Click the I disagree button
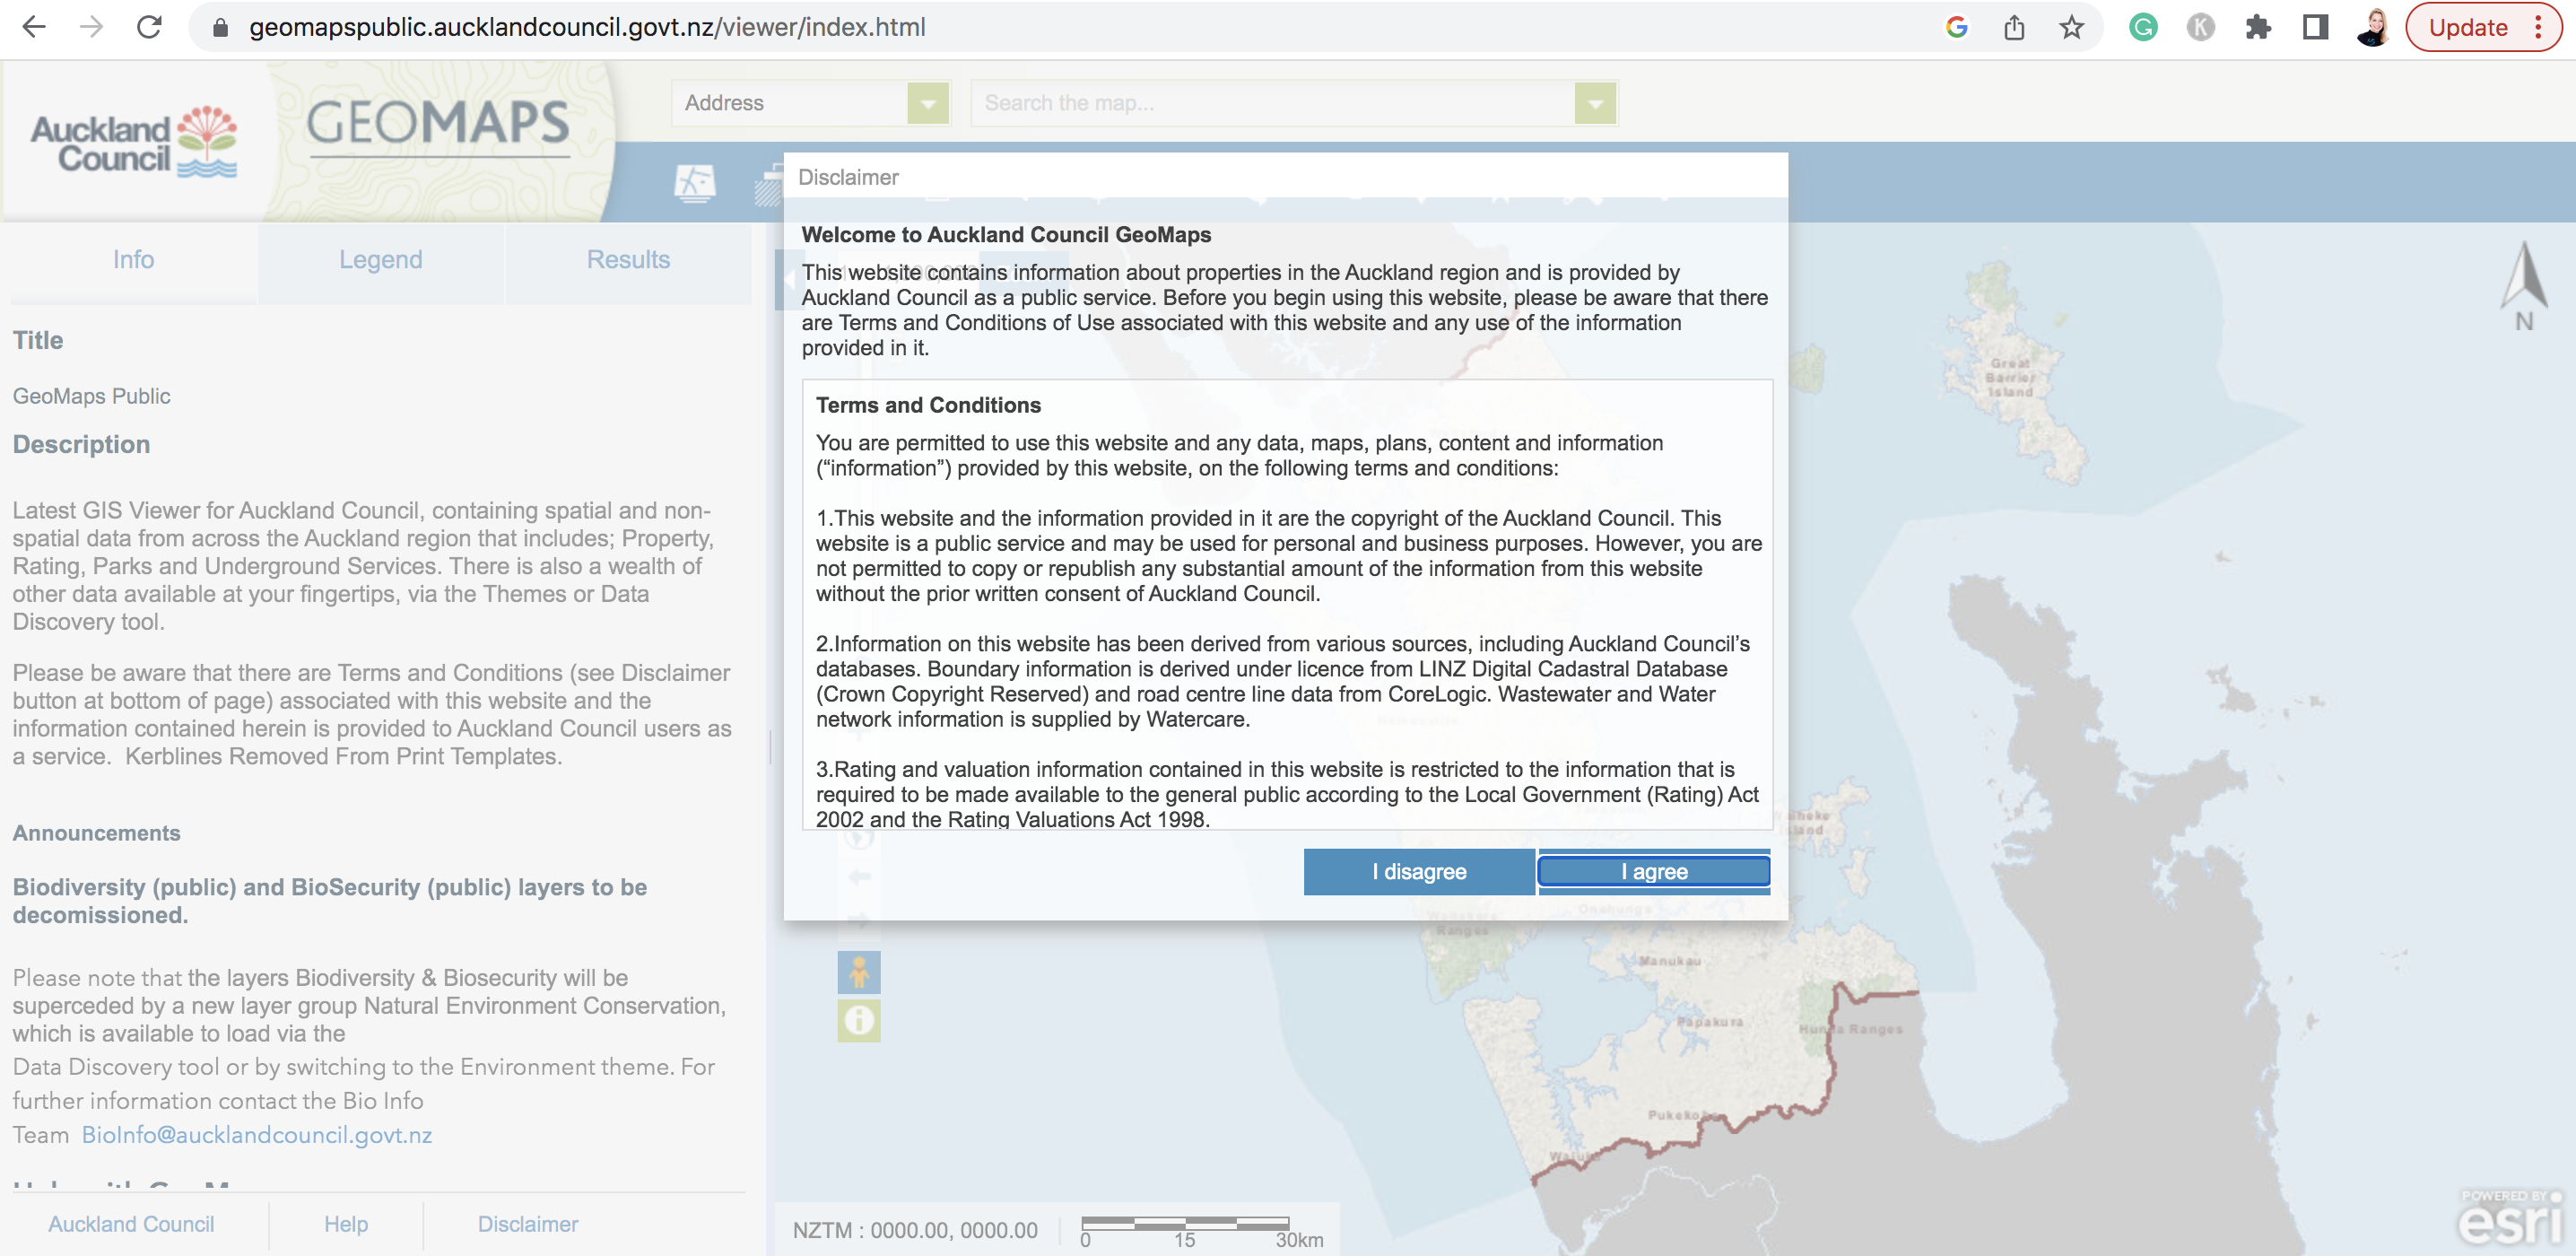This screenshot has height=1256, width=2576. [x=1419, y=871]
